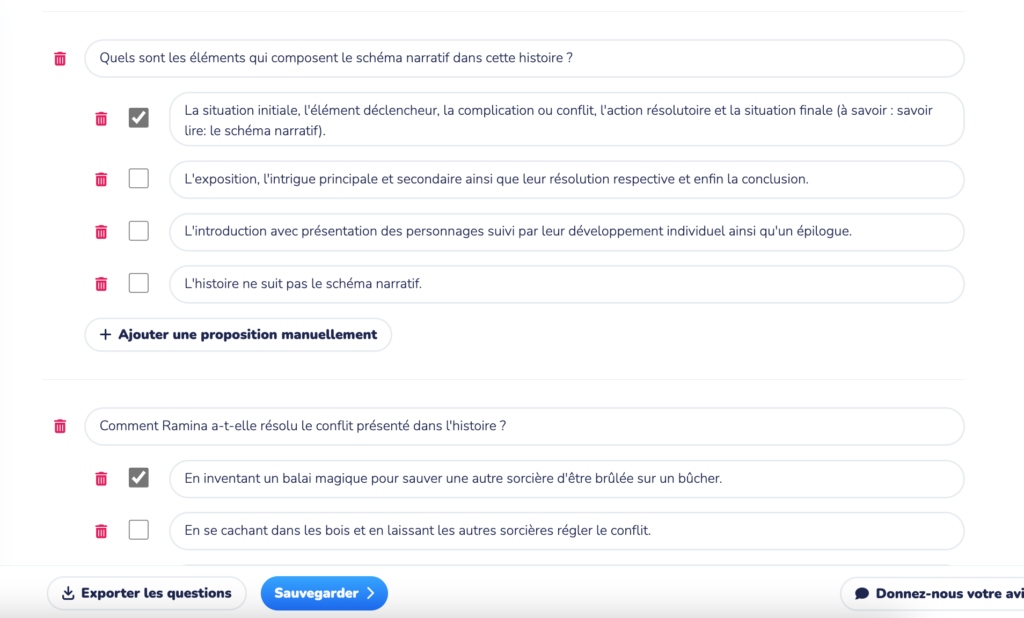Viewport: 1024px width, 618px height.
Task: Uncheck the 'La situation initiale' answer checkbox
Action: coord(138,118)
